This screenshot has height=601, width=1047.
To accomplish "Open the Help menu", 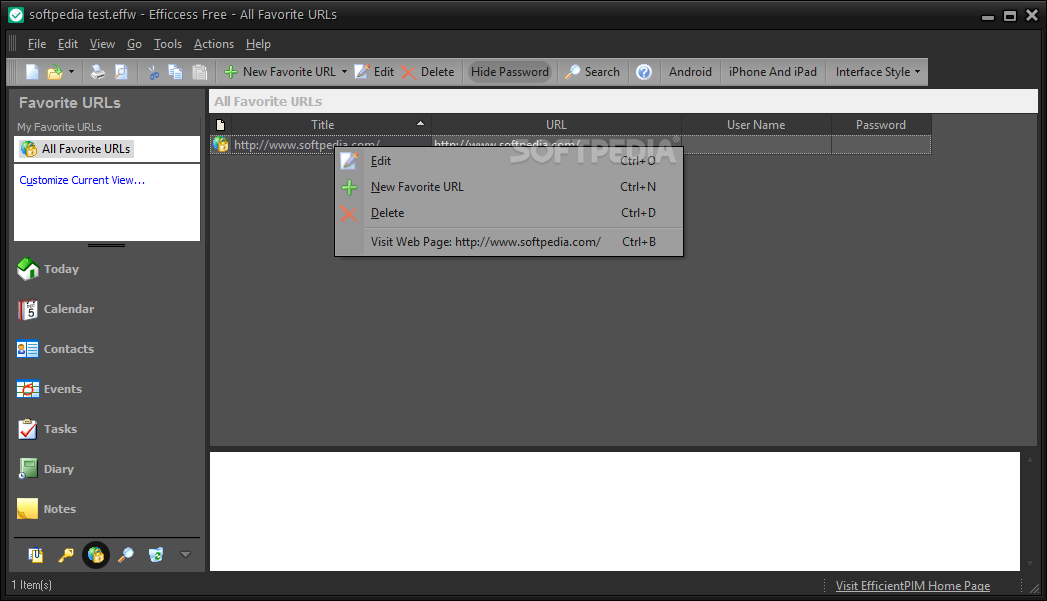I will pyautogui.click(x=258, y=44).
